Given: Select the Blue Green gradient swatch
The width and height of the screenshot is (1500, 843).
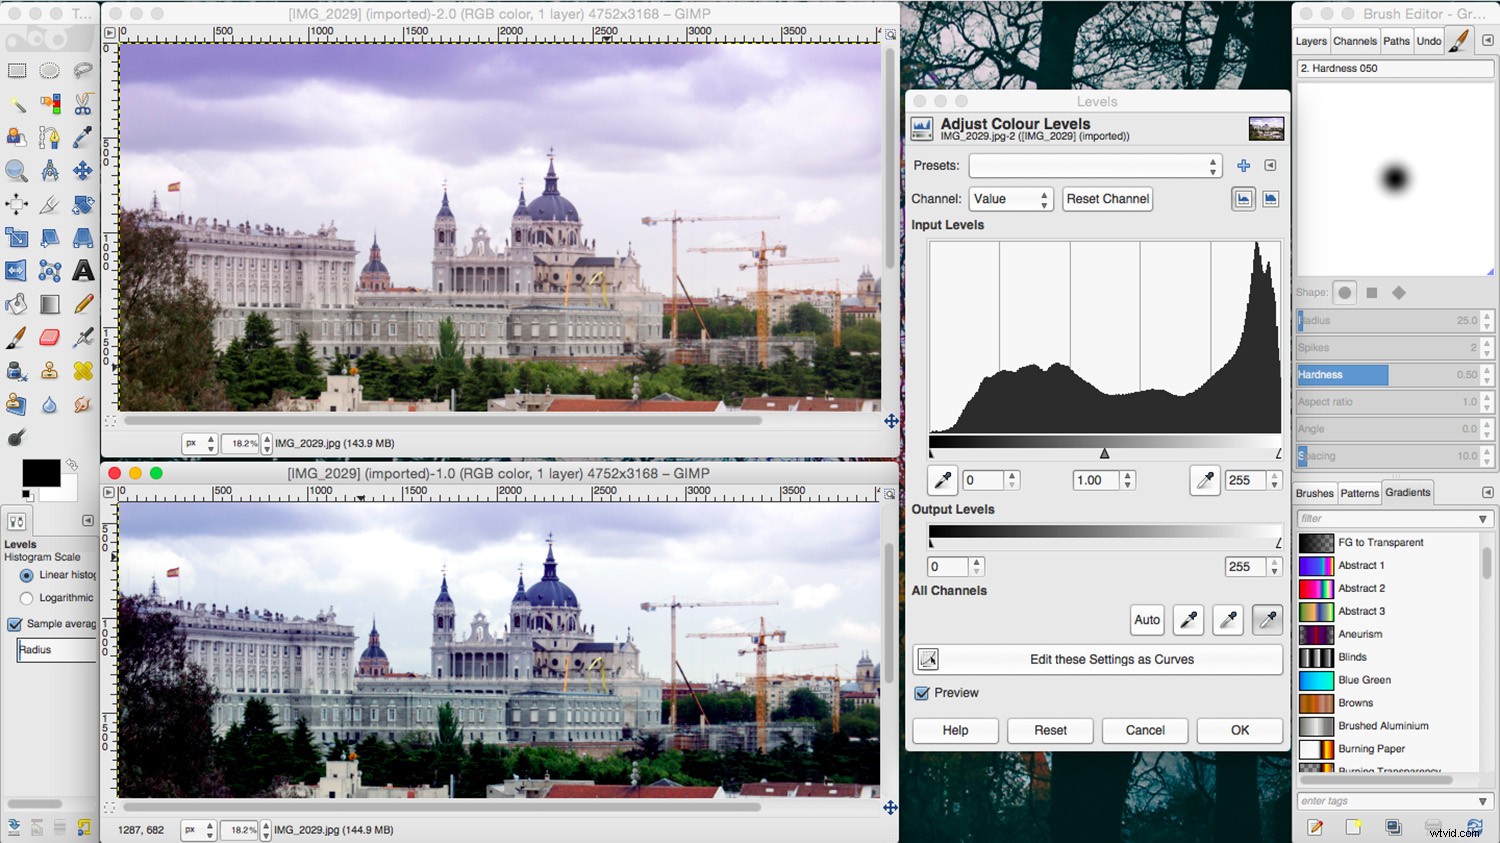Looking at the screenshot, I should click(x=1317, y=680).
